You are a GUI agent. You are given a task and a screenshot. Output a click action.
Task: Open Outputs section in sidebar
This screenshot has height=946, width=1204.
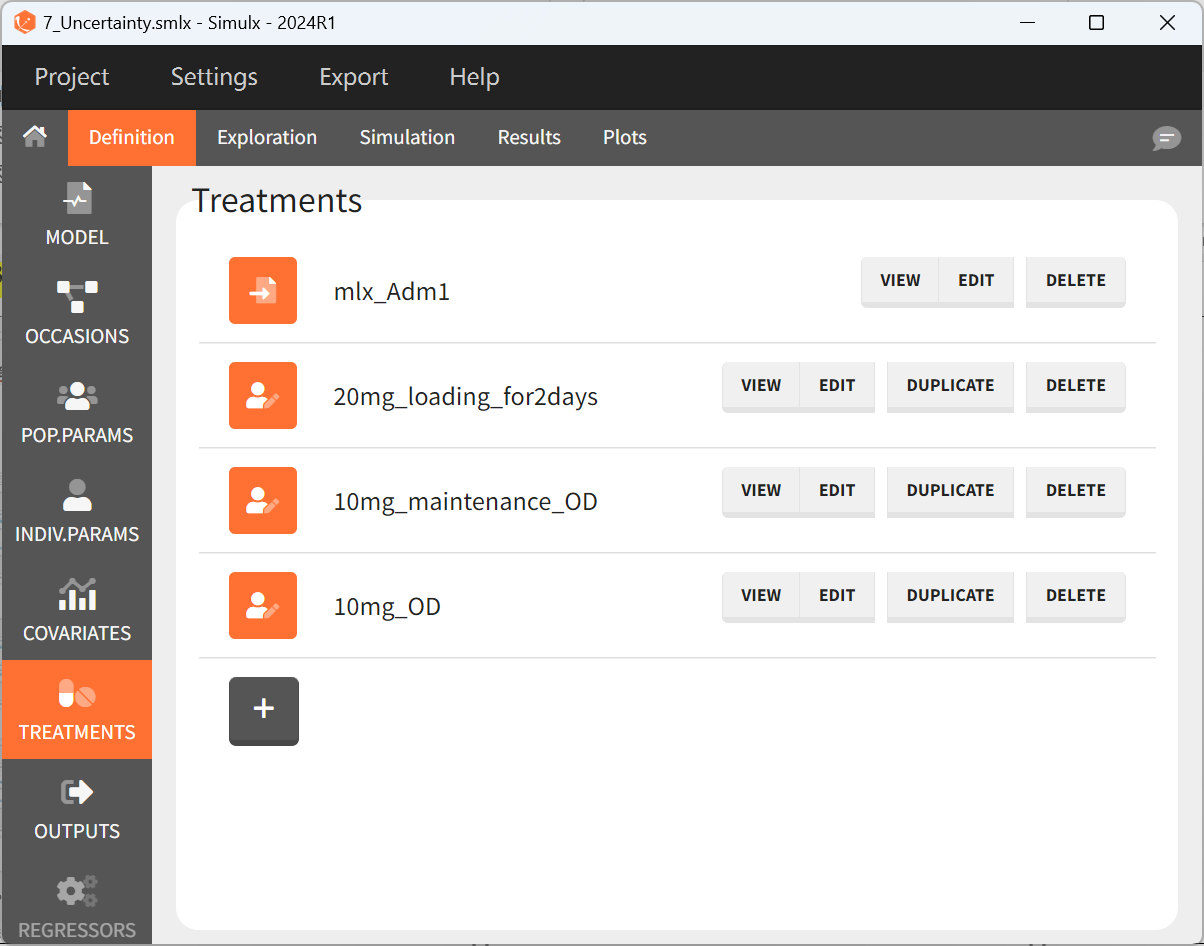click(x=77, y=808)
